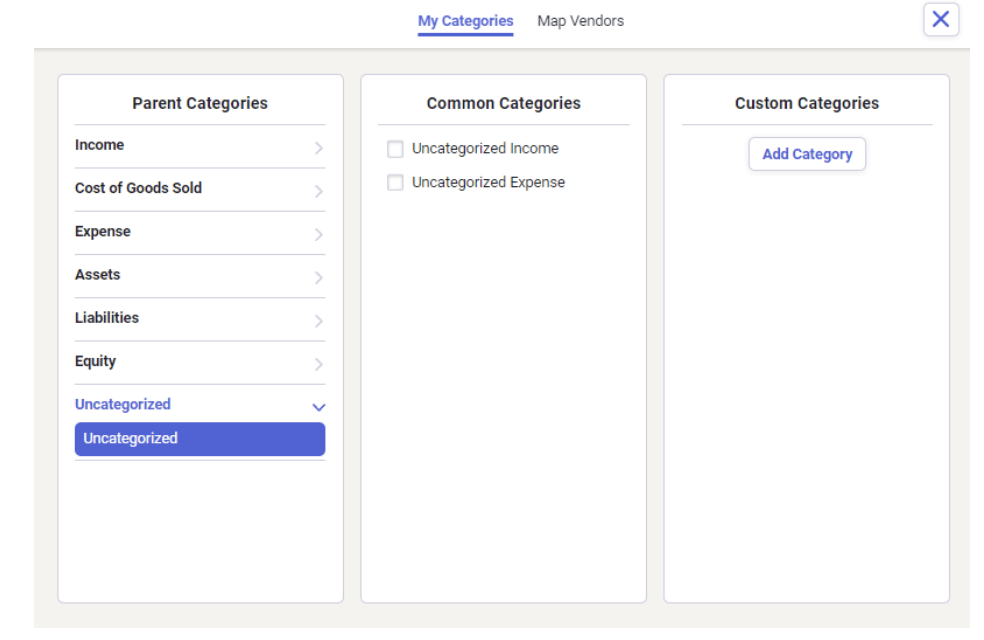This screenshot has height=640, width=984.
Task: Expand the Equity parent category
Action: click(200, 362)
